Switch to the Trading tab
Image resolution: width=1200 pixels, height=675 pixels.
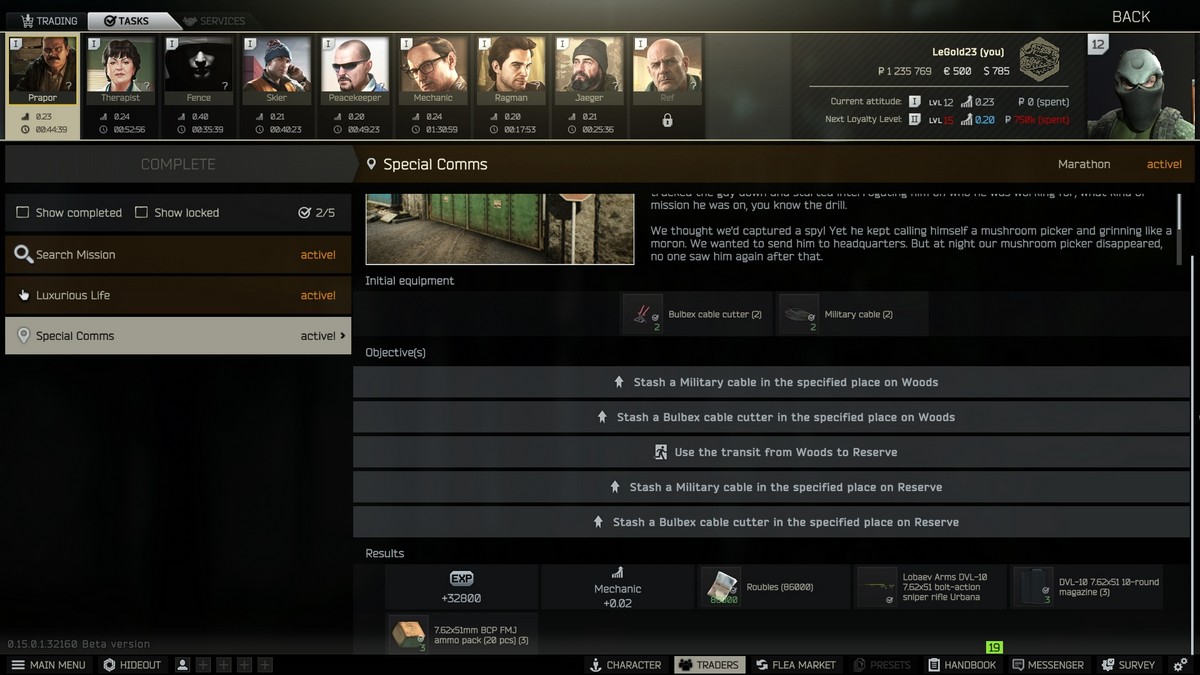[x=49, y=20]
